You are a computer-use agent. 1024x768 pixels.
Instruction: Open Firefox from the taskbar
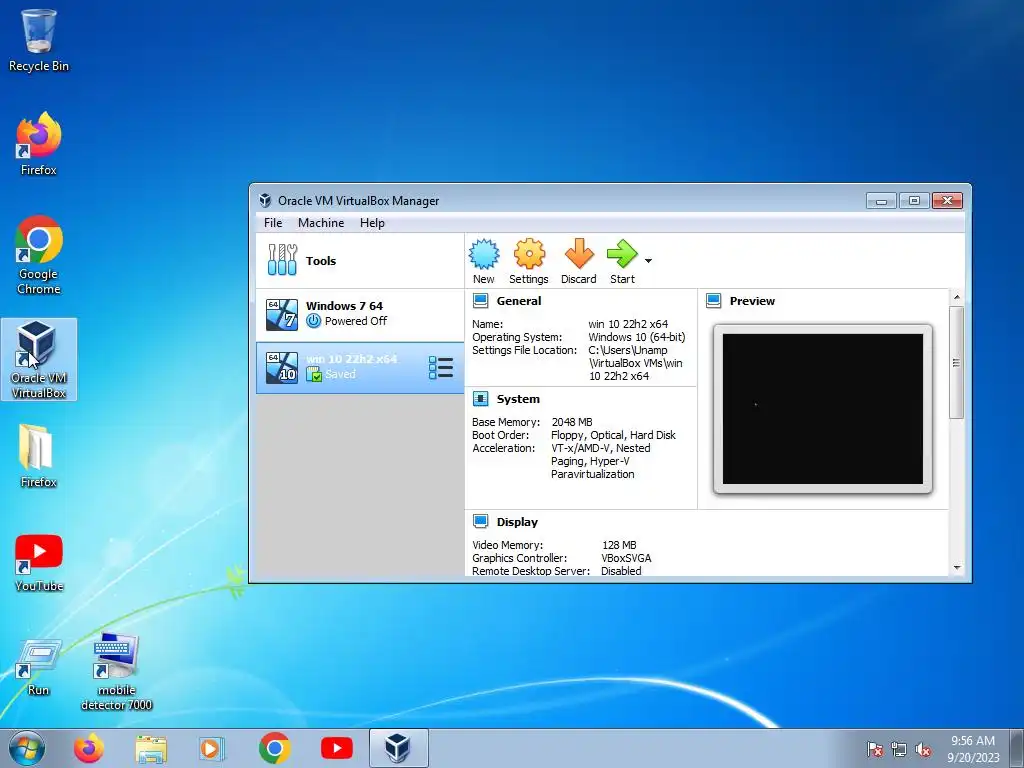click(x=89, y=748)
